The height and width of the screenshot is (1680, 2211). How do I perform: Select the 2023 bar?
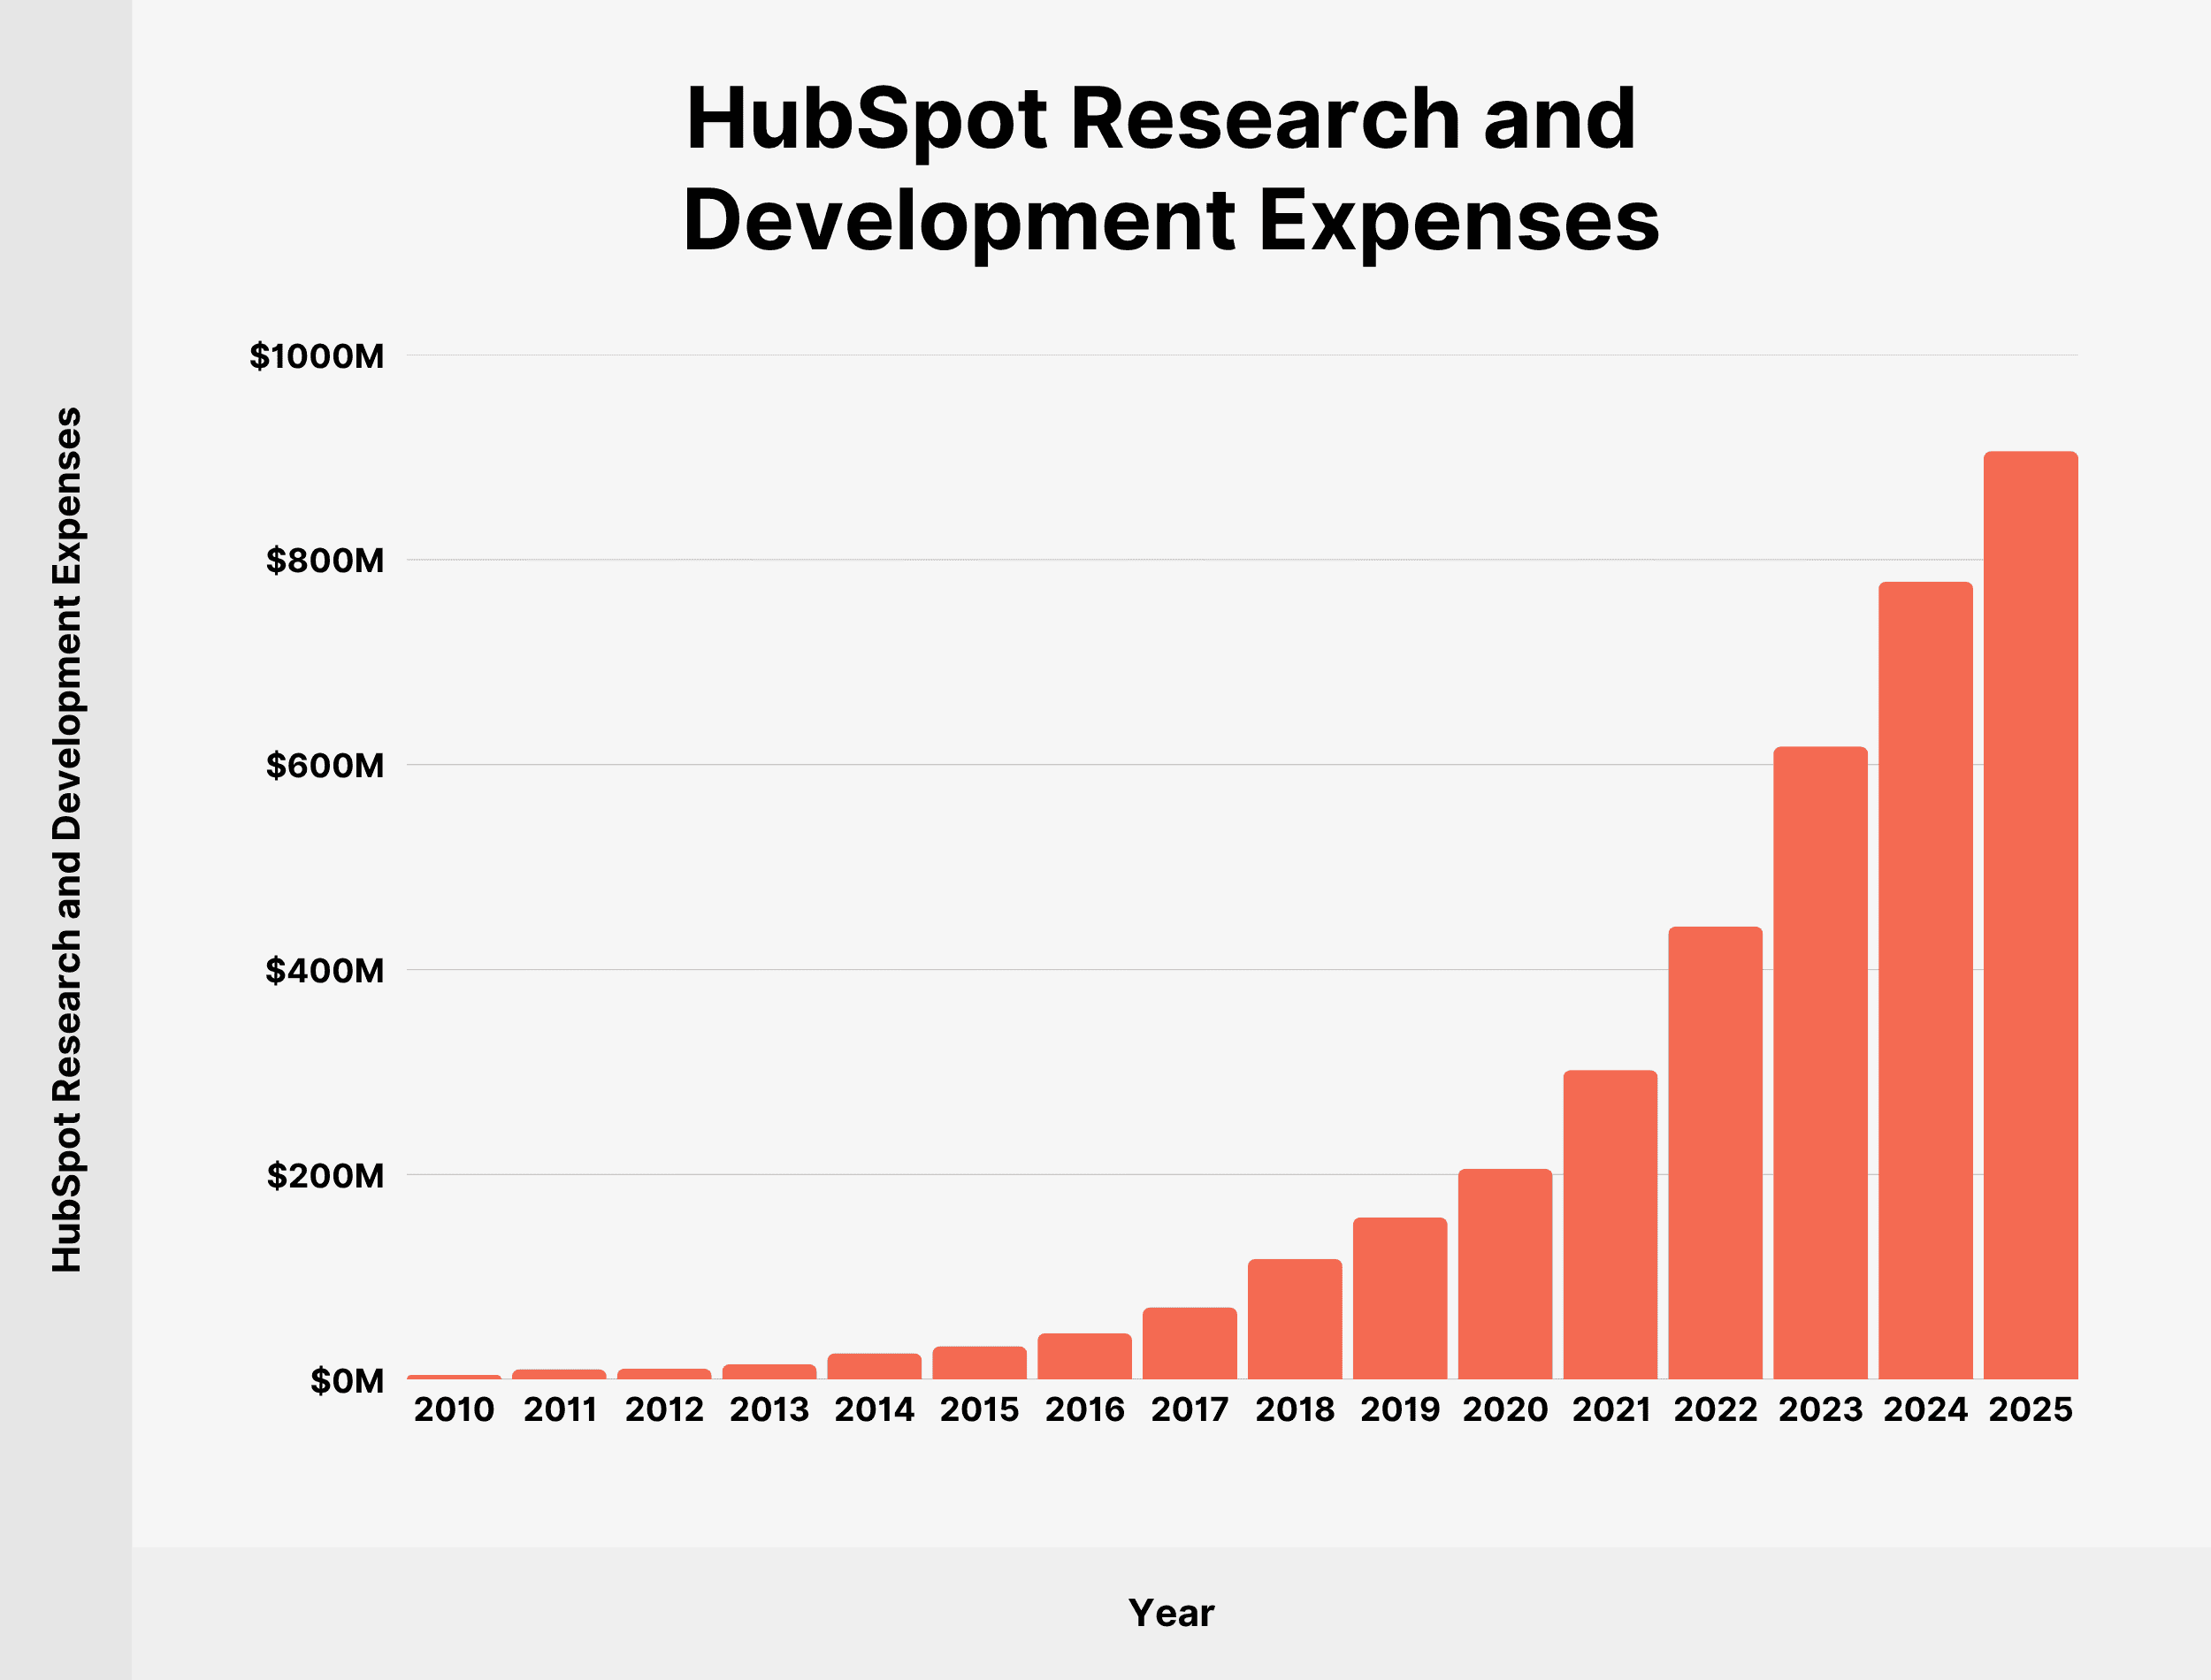click(x=1820, y=1062)
